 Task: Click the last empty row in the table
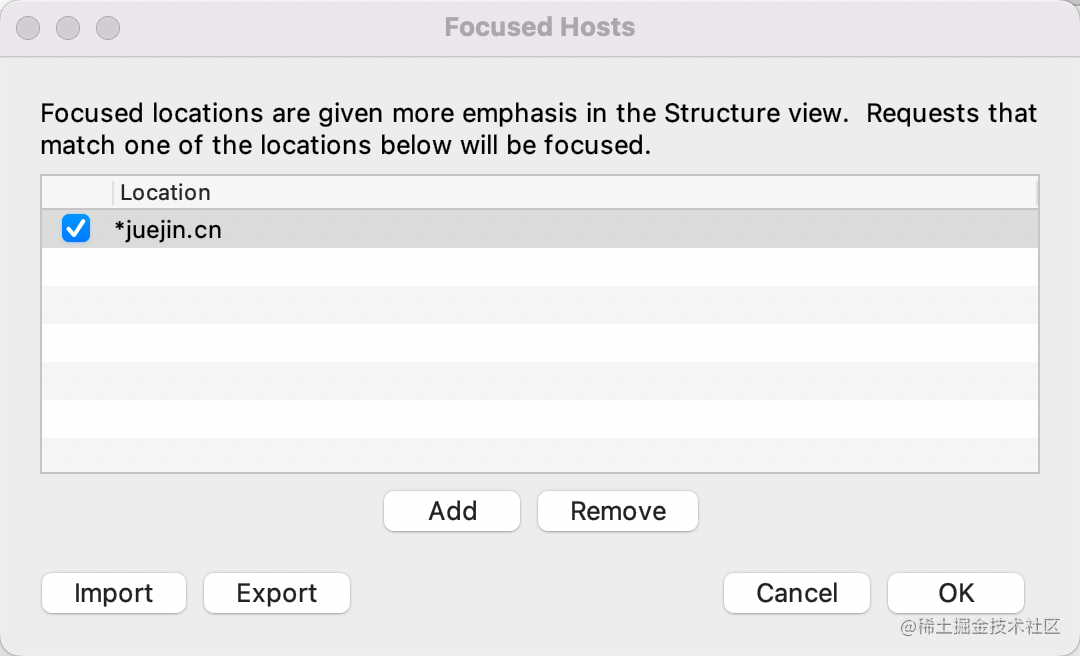tap(539, 455)
